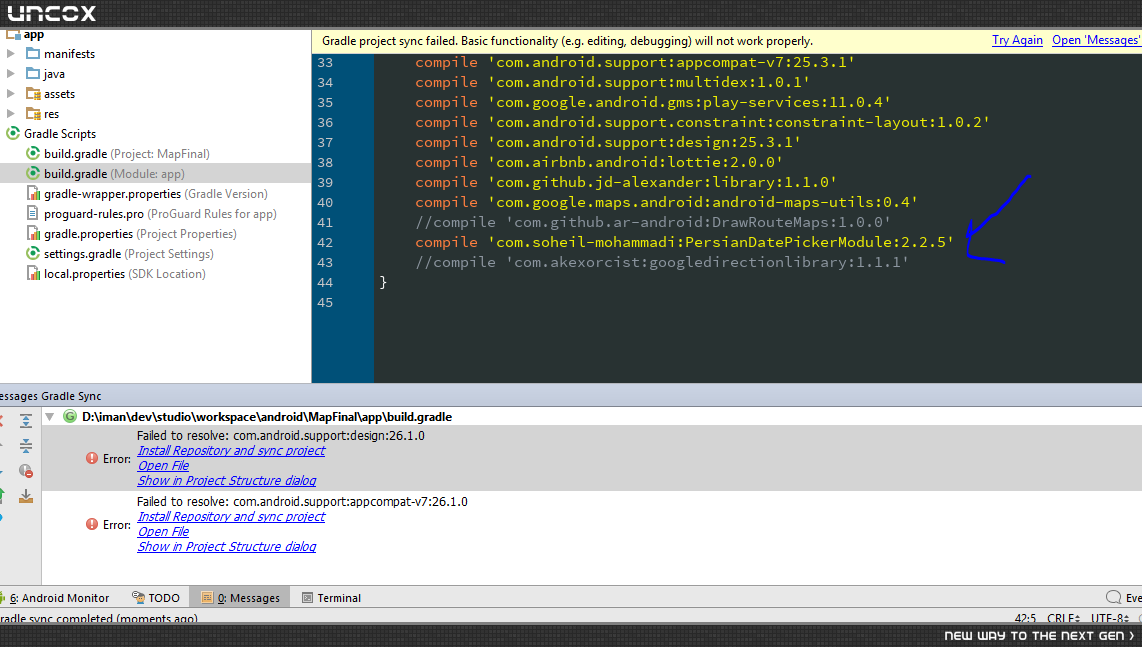The height and width of the screenshot is (647, 1142).
Task: Select build.gradle (Module: app)
Action: click(x=114, y=173)
